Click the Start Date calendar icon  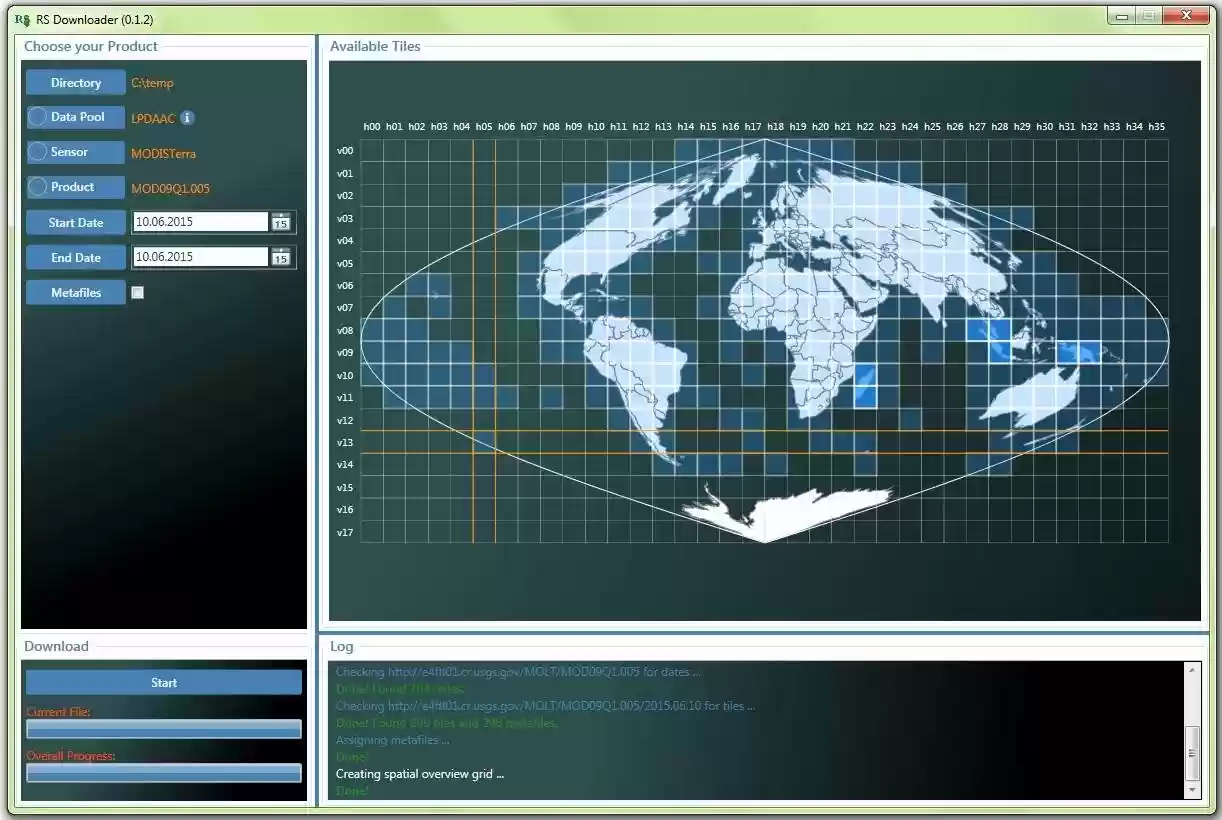(281, 222)
